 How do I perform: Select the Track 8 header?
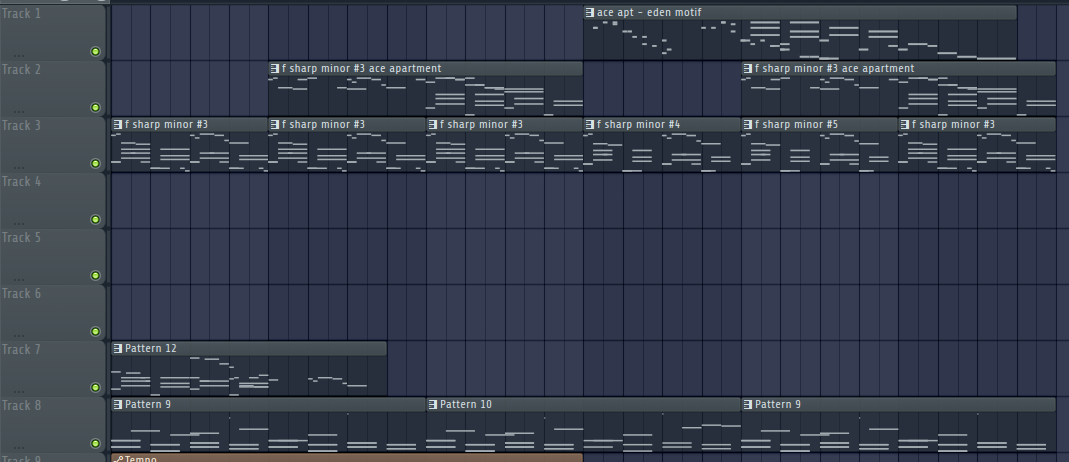click(53, 425)
